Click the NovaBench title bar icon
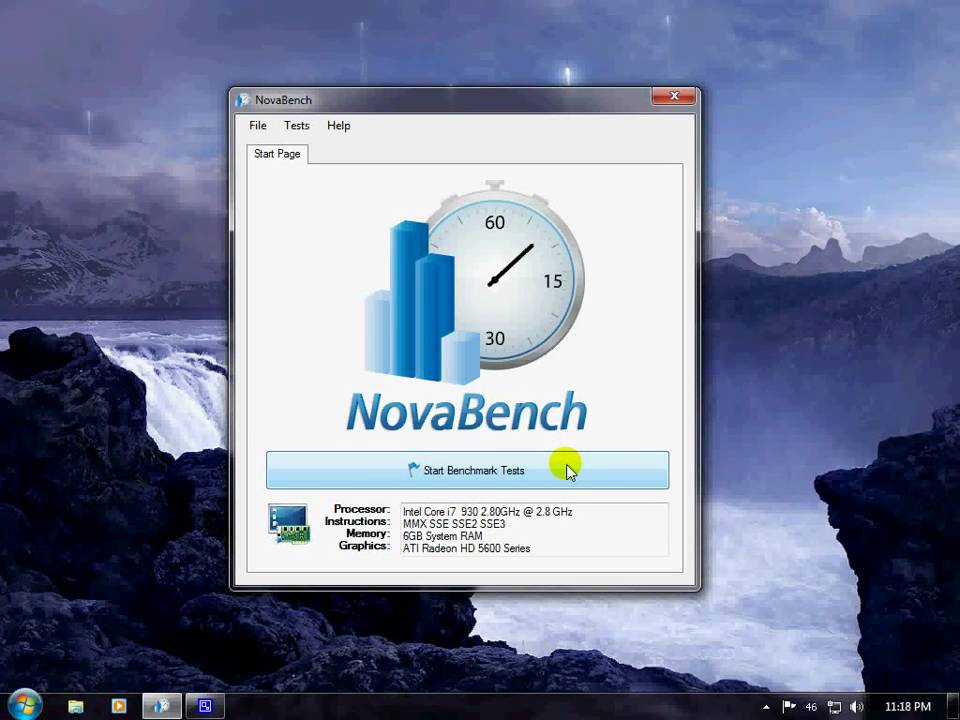This screenshot has width=960, height=720. coord(243,100)
